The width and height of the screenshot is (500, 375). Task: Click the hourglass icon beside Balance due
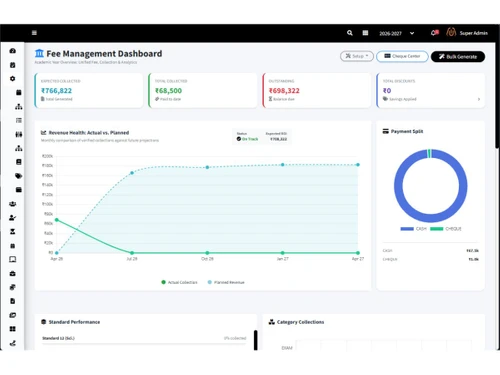point(270,99)
